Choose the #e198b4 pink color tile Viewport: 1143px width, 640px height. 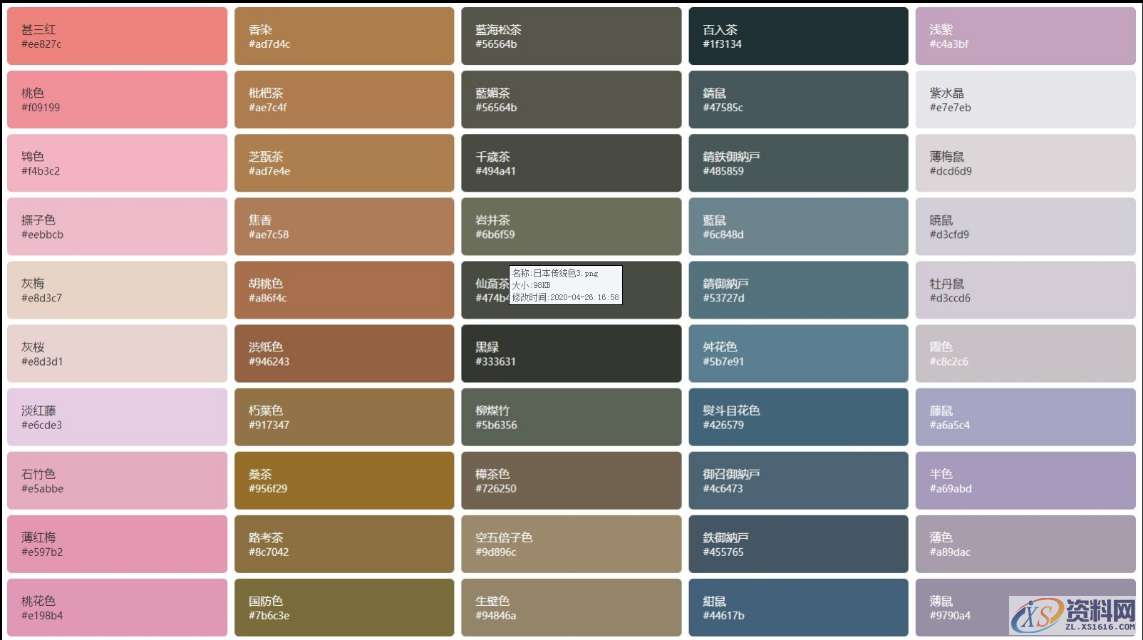117,607
